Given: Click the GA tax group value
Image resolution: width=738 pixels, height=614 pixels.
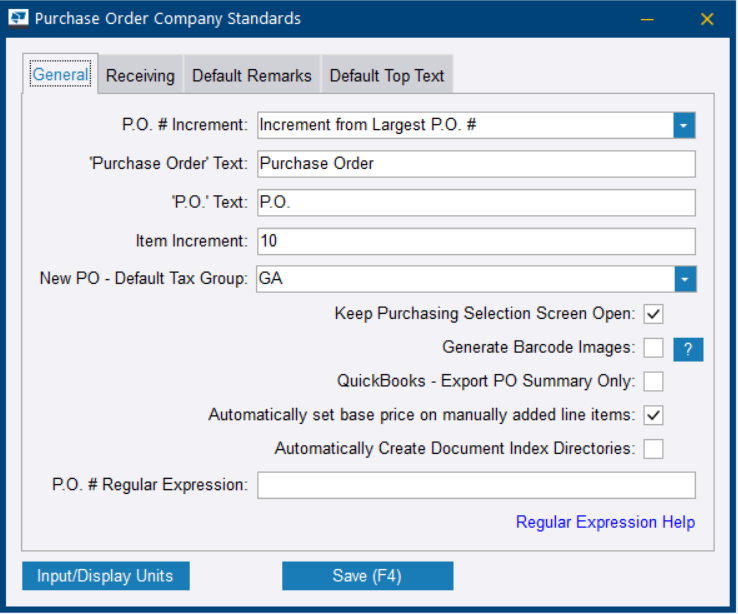Looking at the screenshot, I should [x=271, y=278].
